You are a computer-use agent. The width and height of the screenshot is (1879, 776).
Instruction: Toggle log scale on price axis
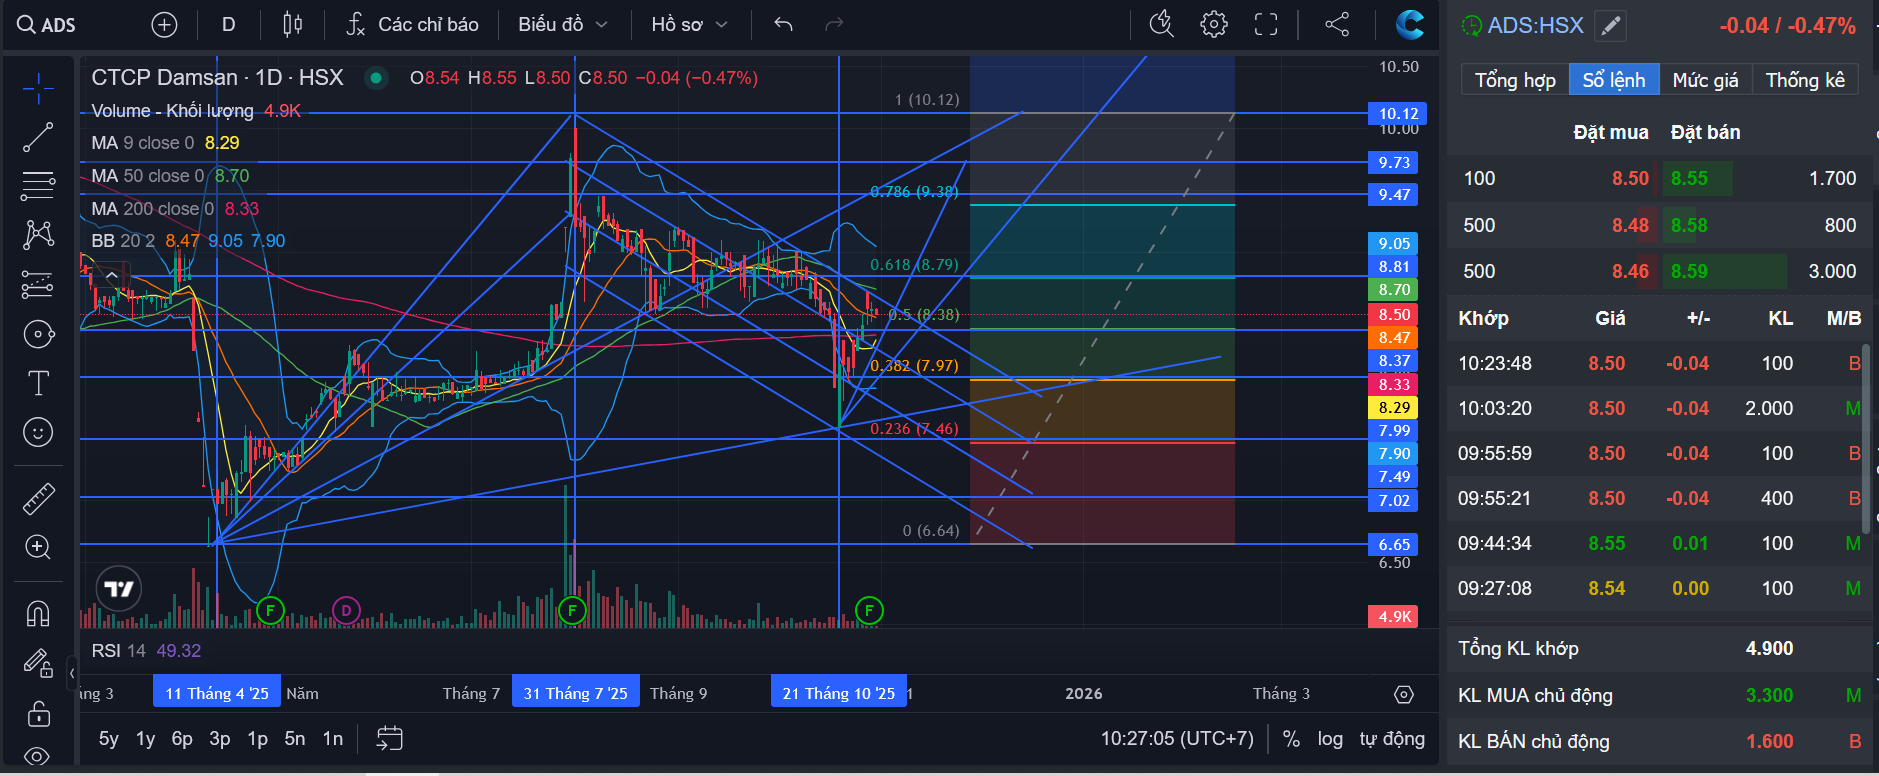pyautogui.click(x=1330, y=739)
